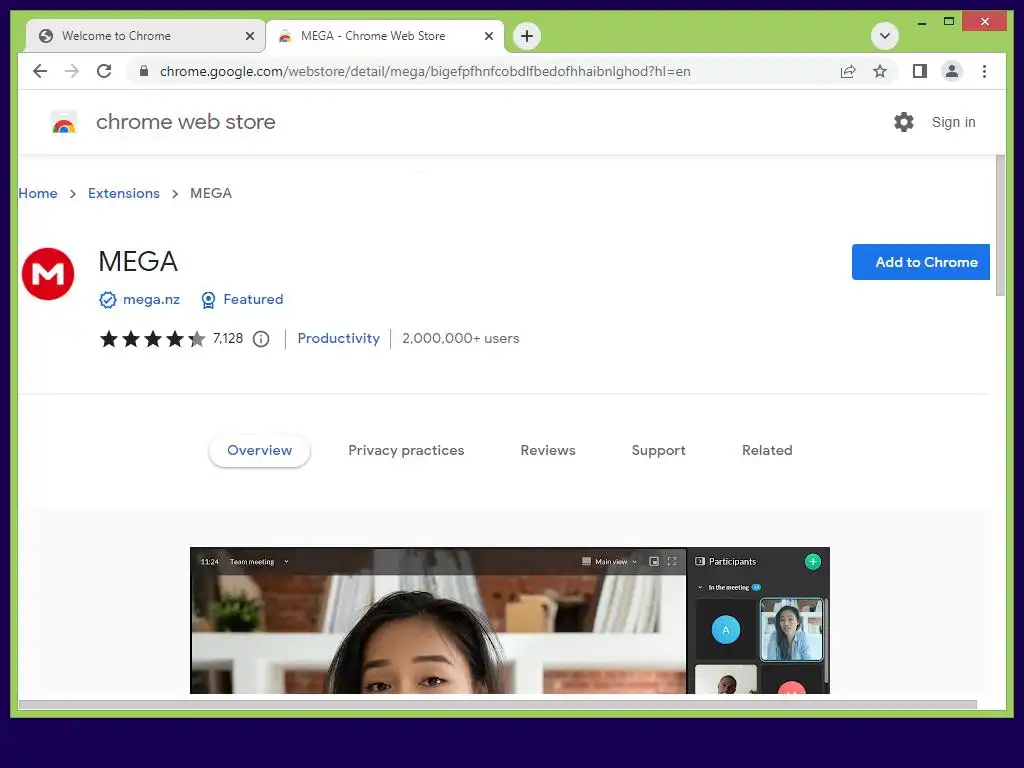Go to Home in the breadcrumb
This screenshot has height=768, width=1024.
(x=38, y=193)
